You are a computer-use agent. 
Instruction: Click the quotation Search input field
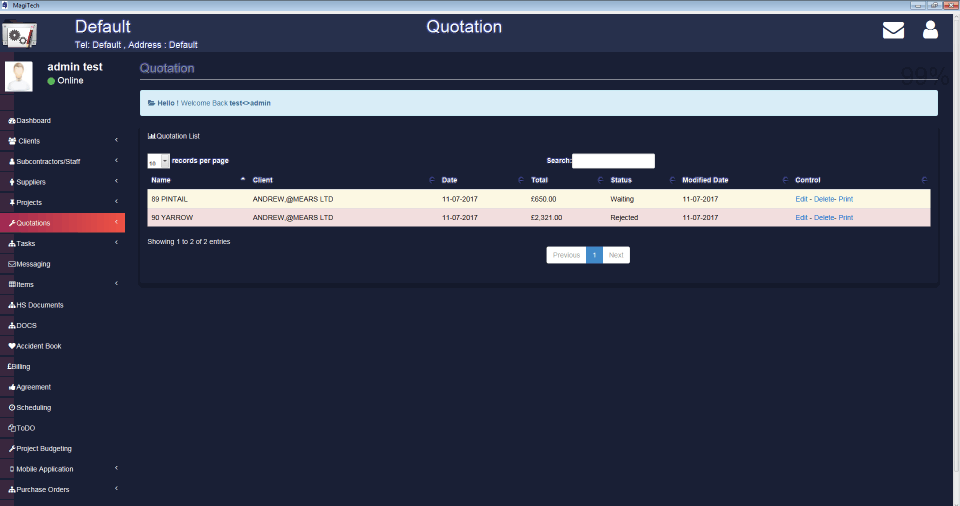point(613,161)
